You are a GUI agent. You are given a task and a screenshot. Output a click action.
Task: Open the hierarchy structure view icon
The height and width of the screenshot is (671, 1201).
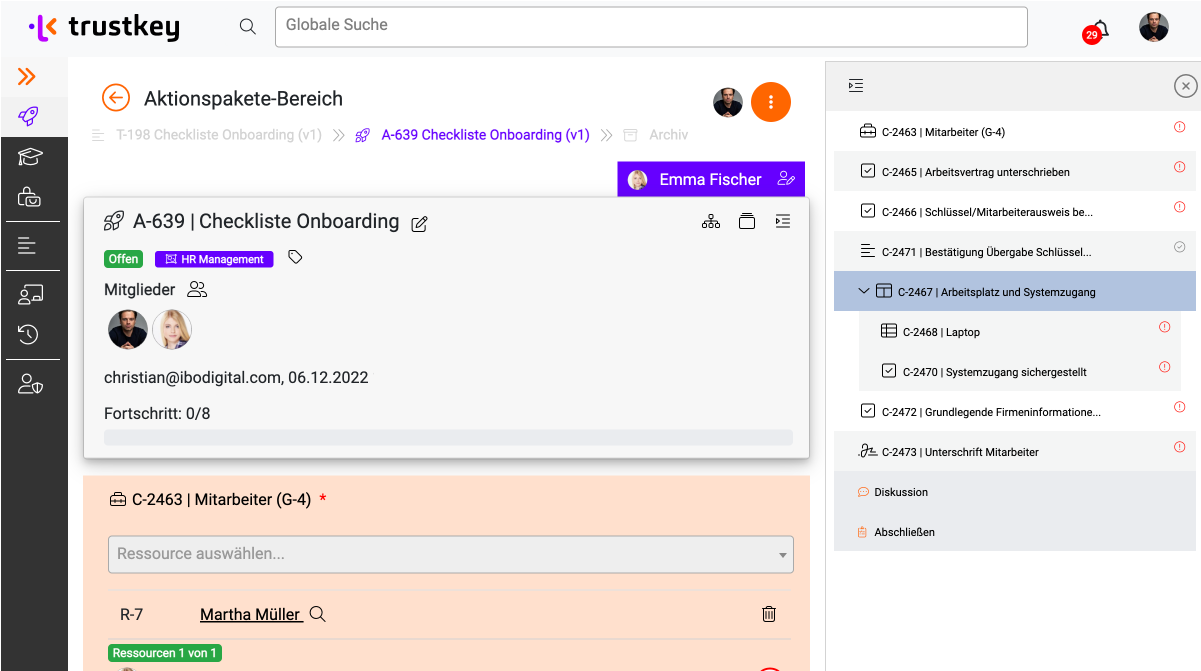coord(711,222)
